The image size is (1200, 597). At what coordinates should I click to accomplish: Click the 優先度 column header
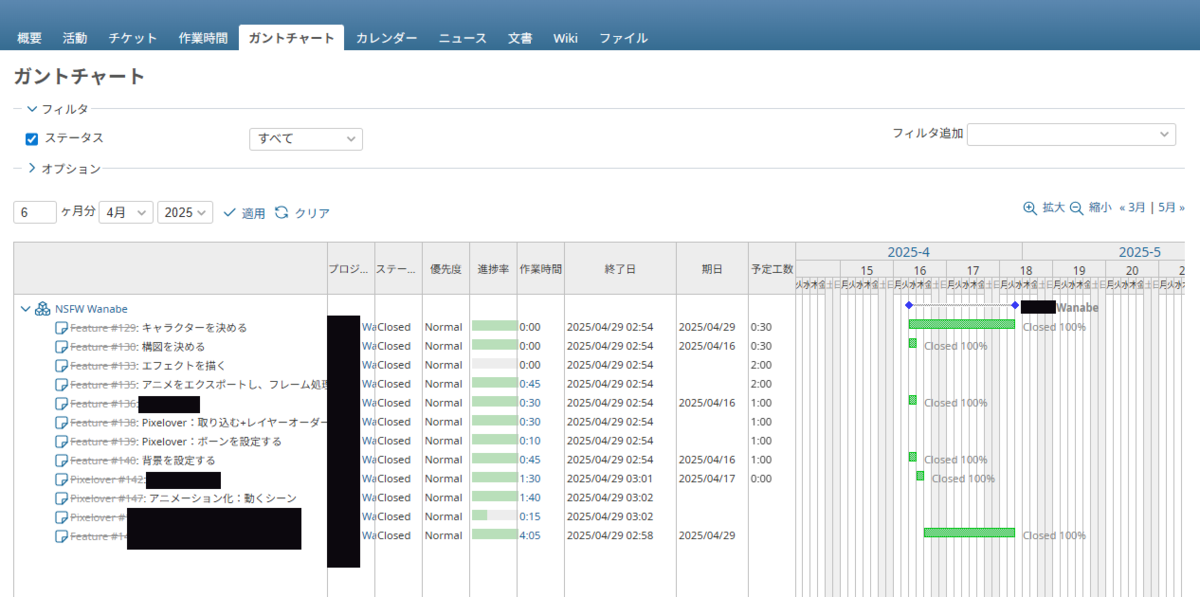coord(446,269)
